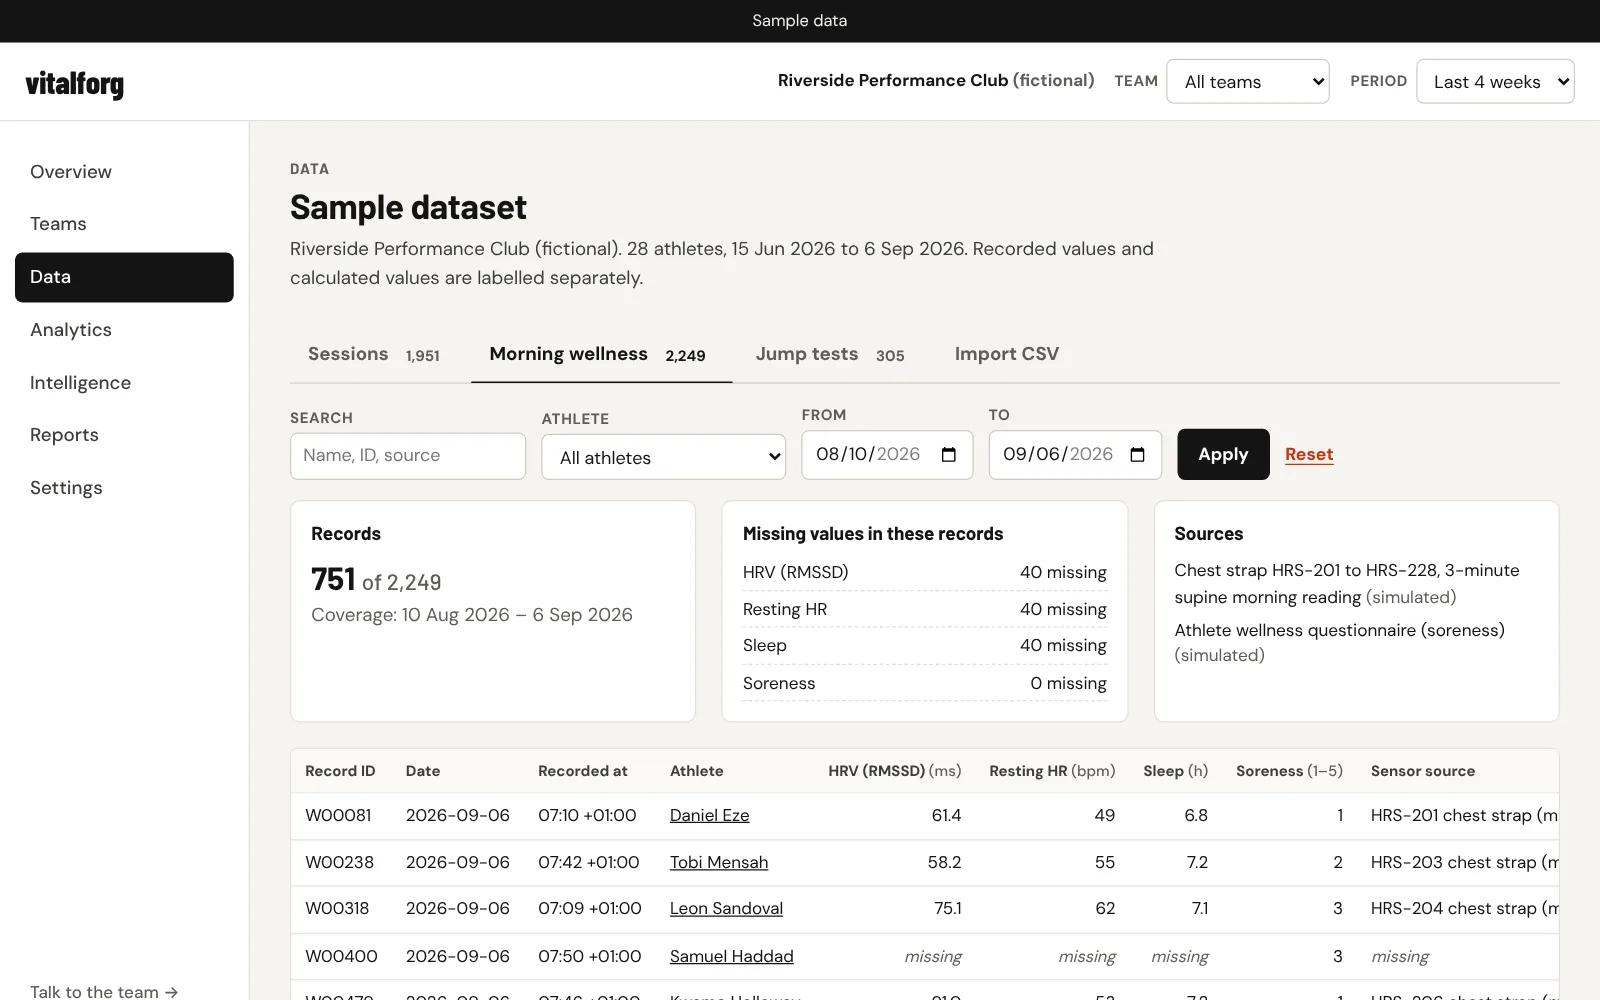
Task: Select record ID W00400 cell
Action: click(341, 956)
